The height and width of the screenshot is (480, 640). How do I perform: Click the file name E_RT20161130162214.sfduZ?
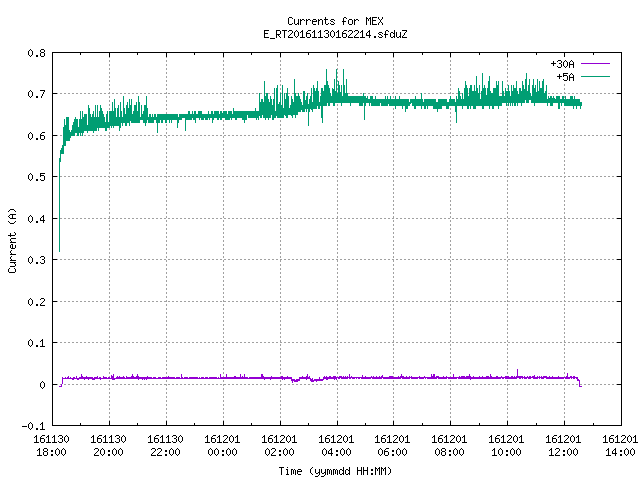[x=335, y=34]
